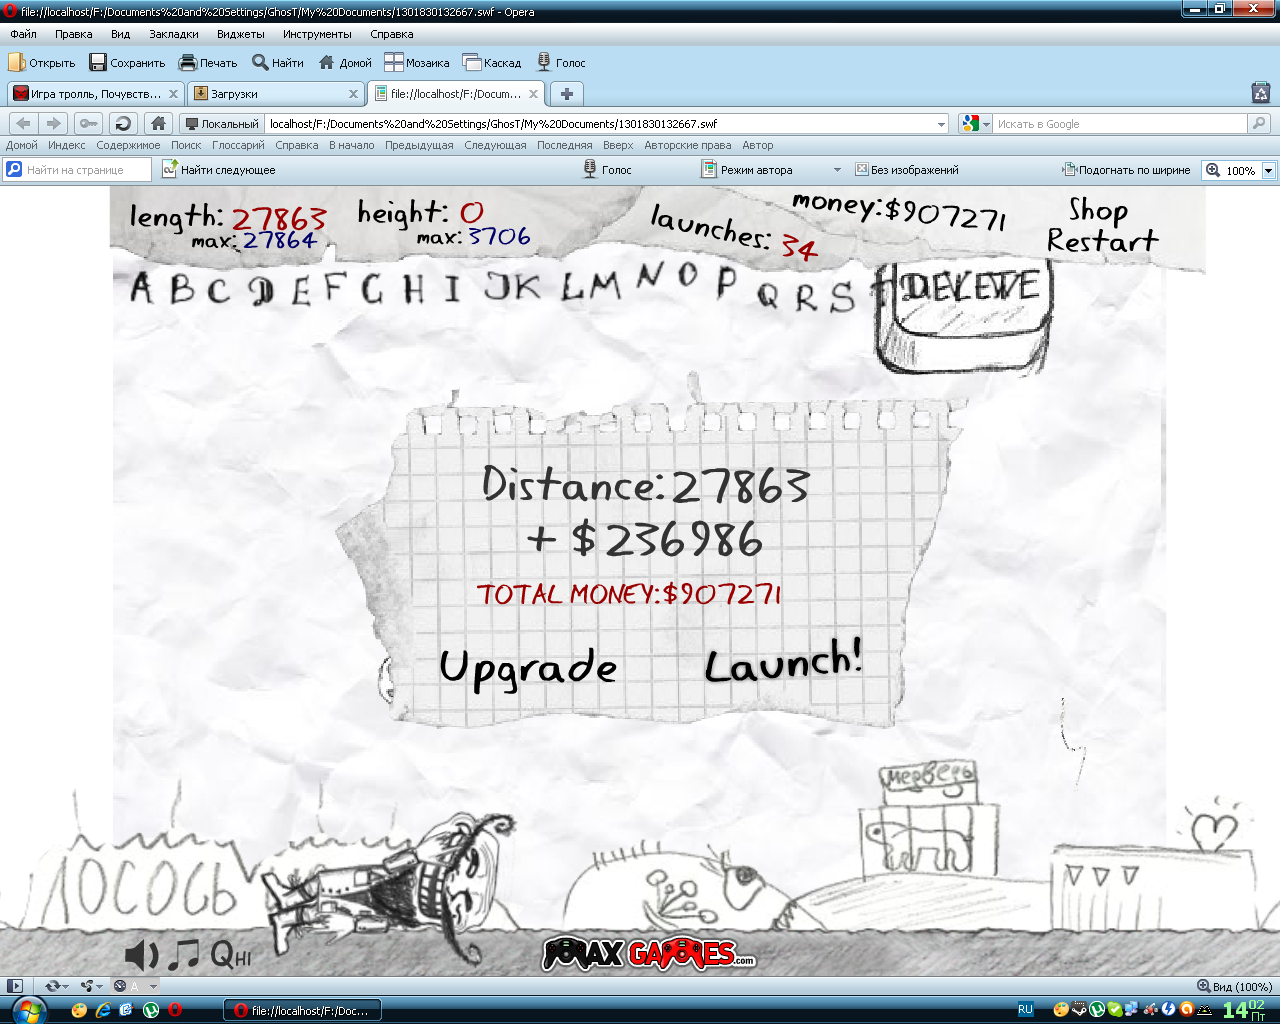1280x1024 pixels.
Task: Click the Печать printer toolbar icon
Action: point(188,63)
